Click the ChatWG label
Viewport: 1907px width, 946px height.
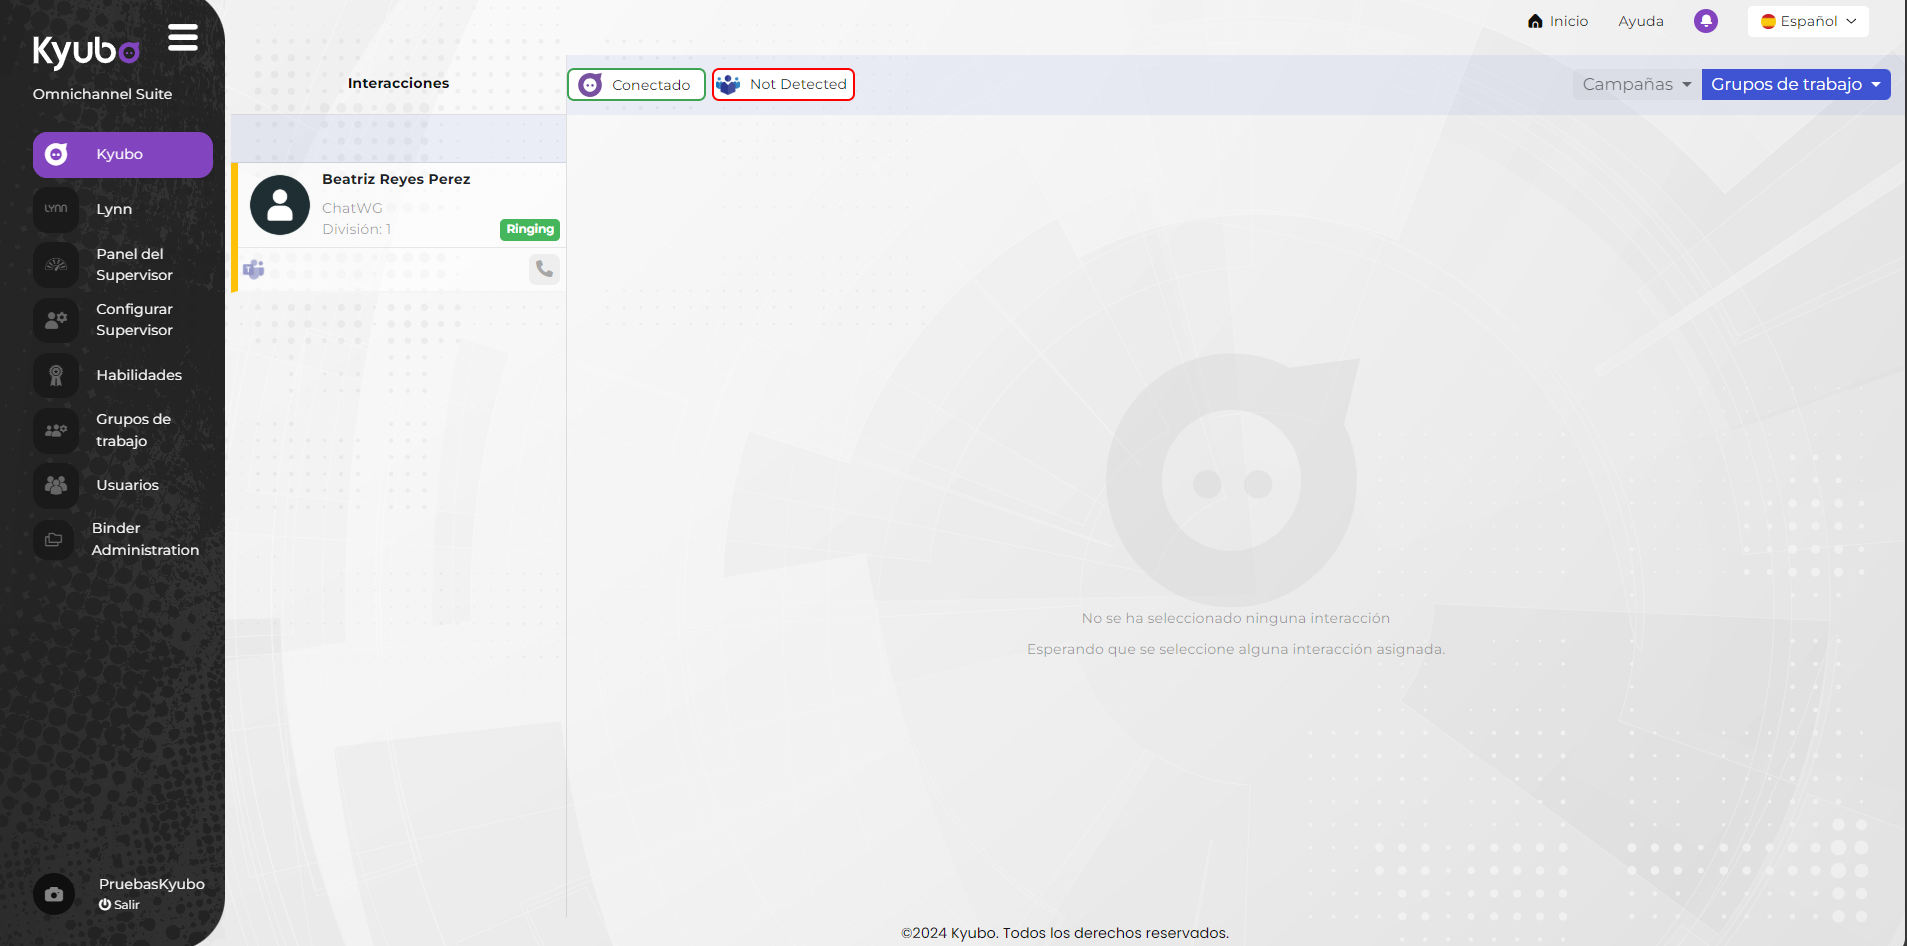point(352,208)
